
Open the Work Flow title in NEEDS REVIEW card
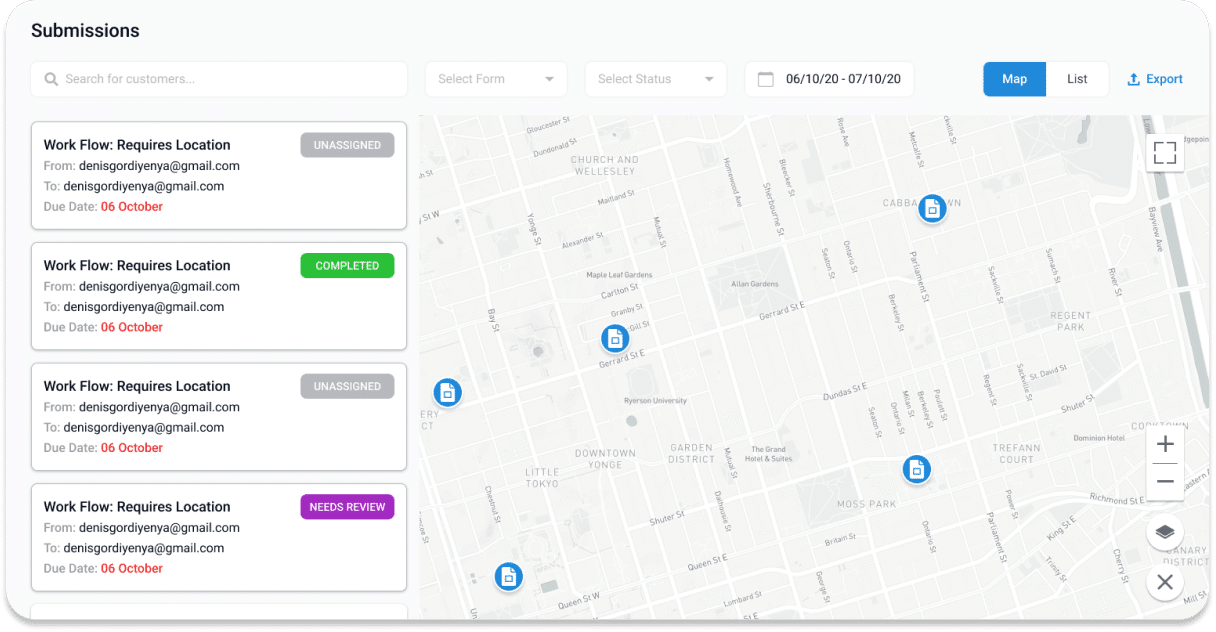pos(137,507)
